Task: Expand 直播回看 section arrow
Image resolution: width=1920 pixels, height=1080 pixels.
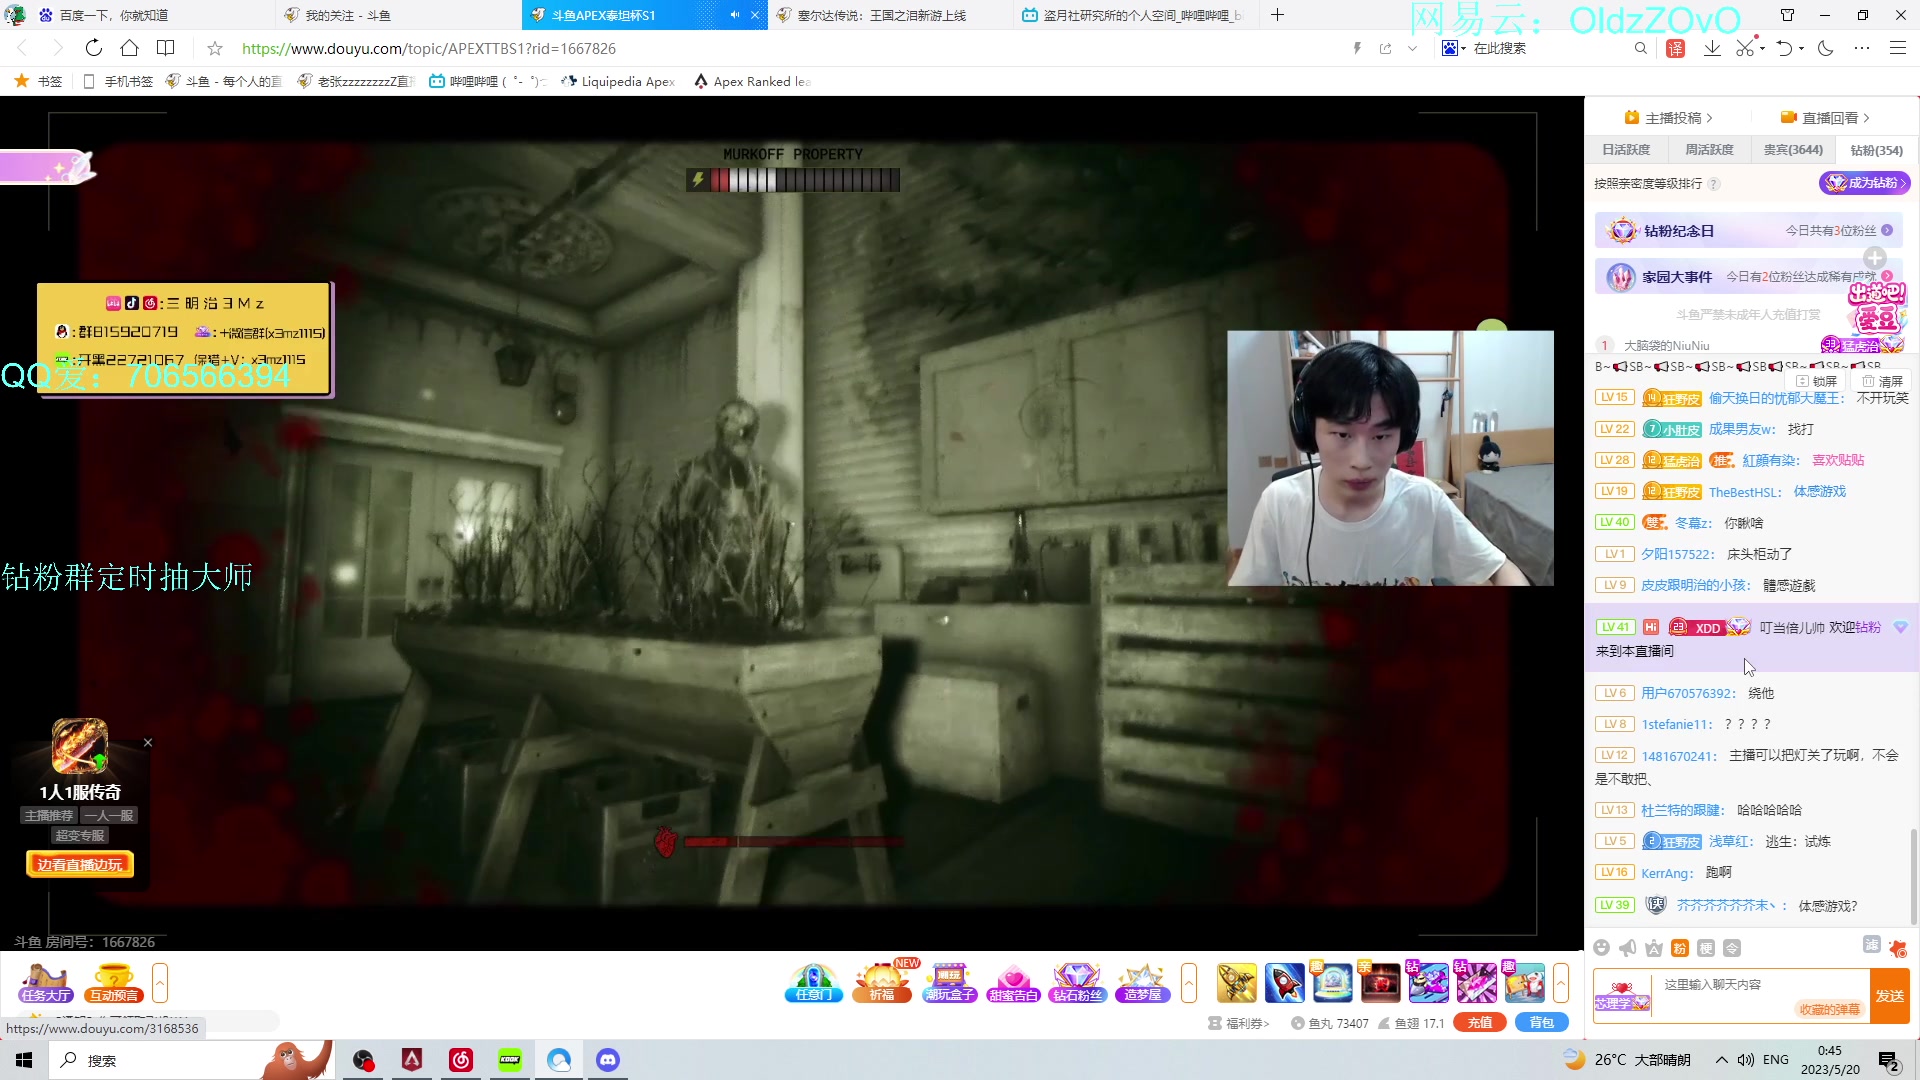Action: click(x=1866, y=118)
